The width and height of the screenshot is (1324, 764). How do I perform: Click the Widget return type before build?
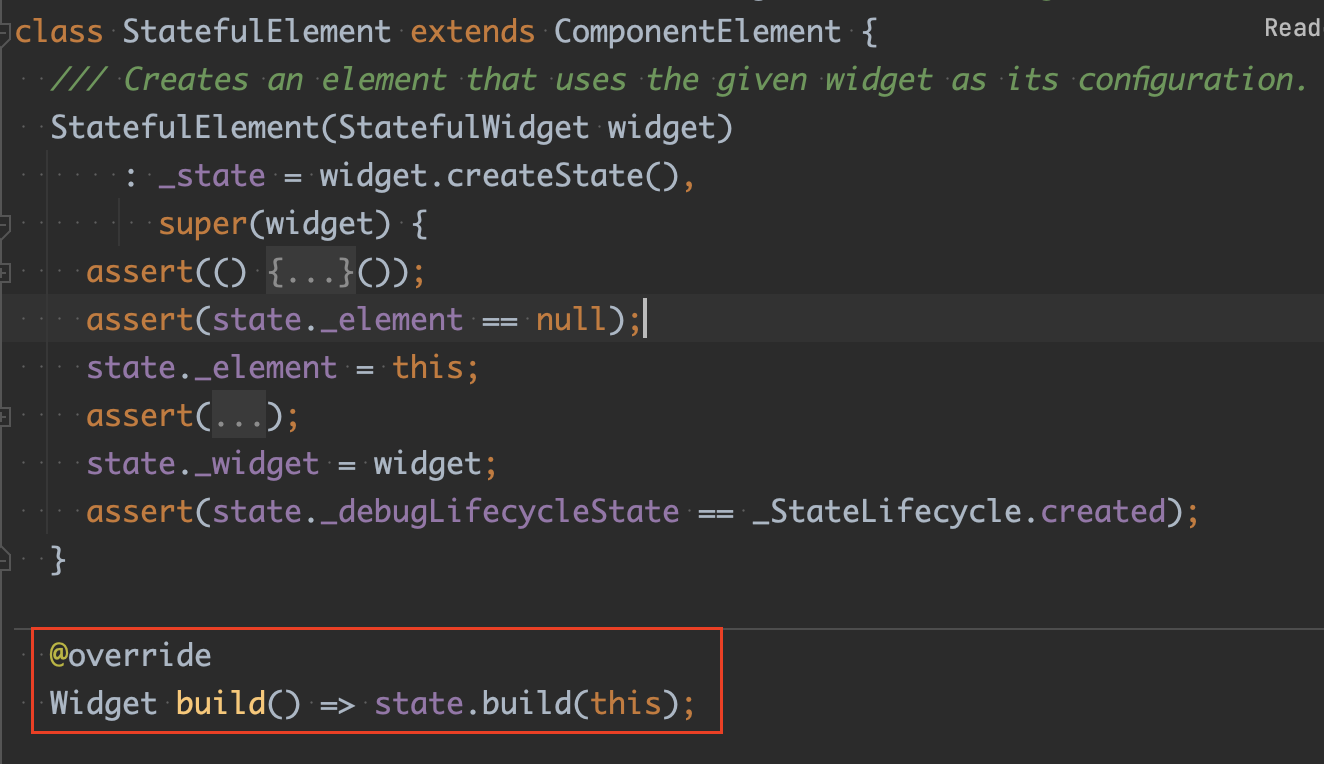click(104, 703)
